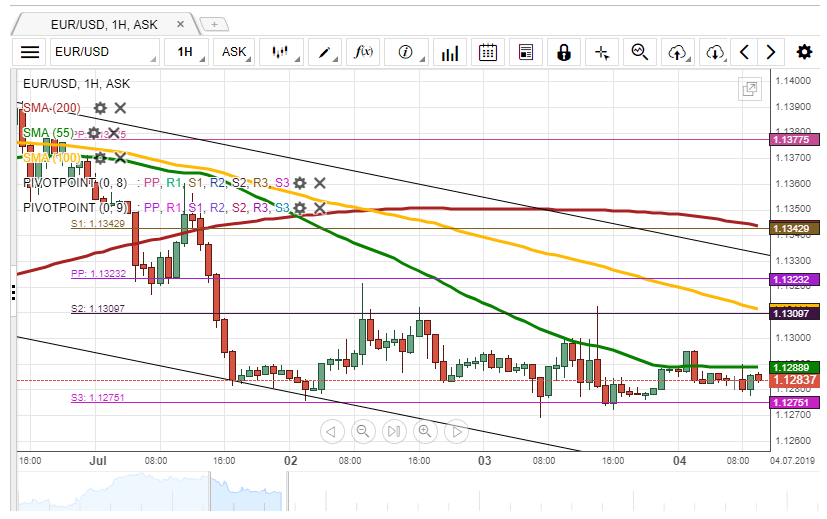Select the EUR/USD, 1H, ASK tab

pyautogui.click(x=104, y=24)
